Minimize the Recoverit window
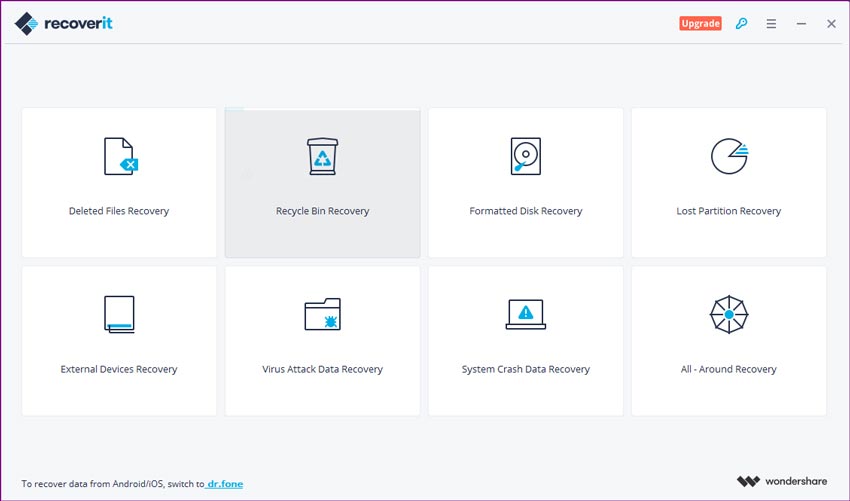Viewport: 850px width, 501px height. [x=801, y=23]
